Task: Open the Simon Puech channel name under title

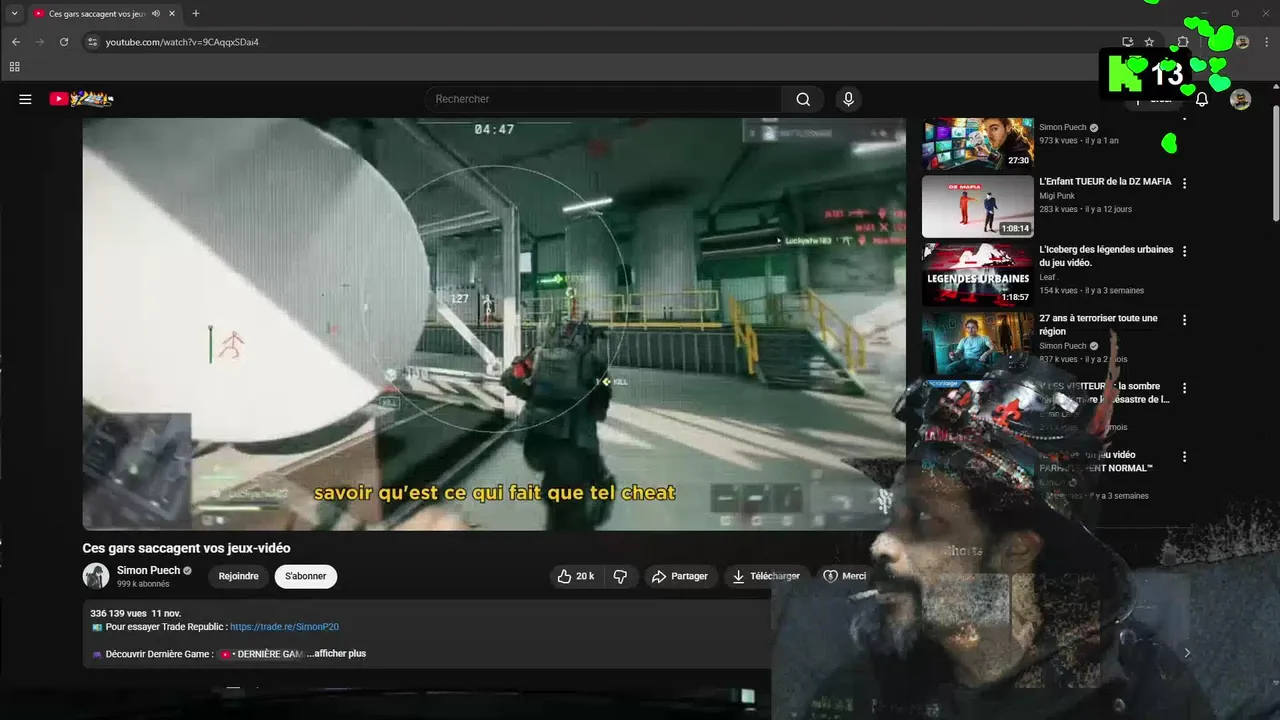Action: 148,570
